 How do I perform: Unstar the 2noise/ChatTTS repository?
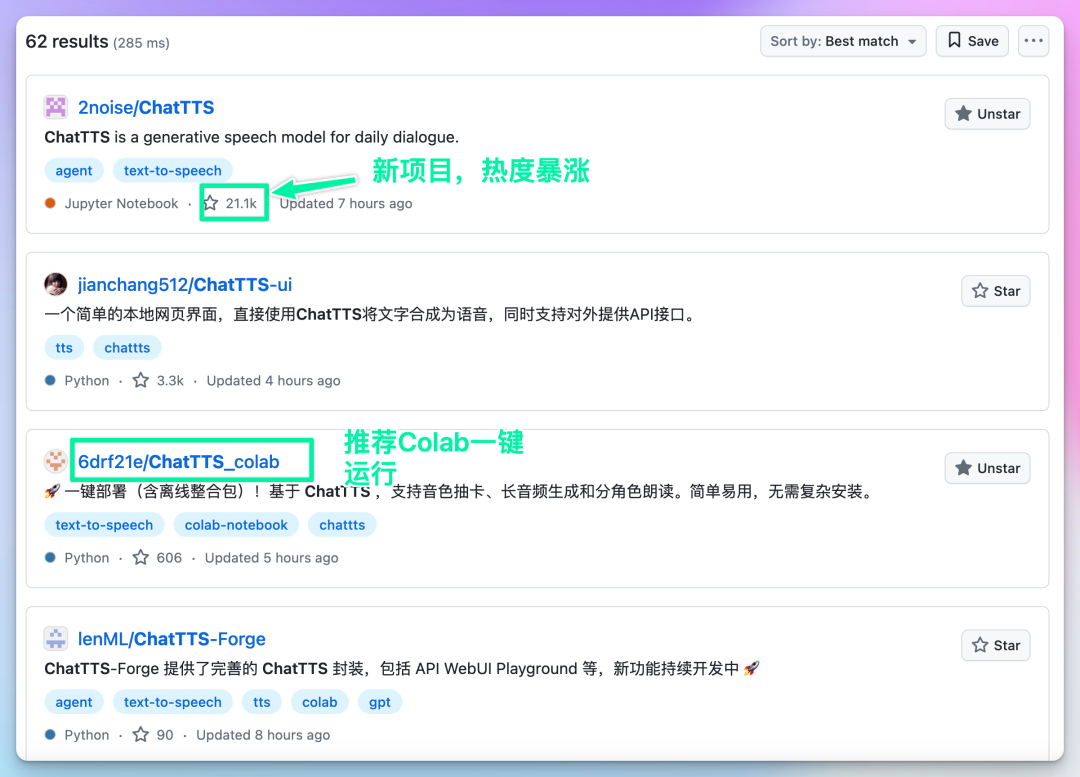(x=987, y=113)
